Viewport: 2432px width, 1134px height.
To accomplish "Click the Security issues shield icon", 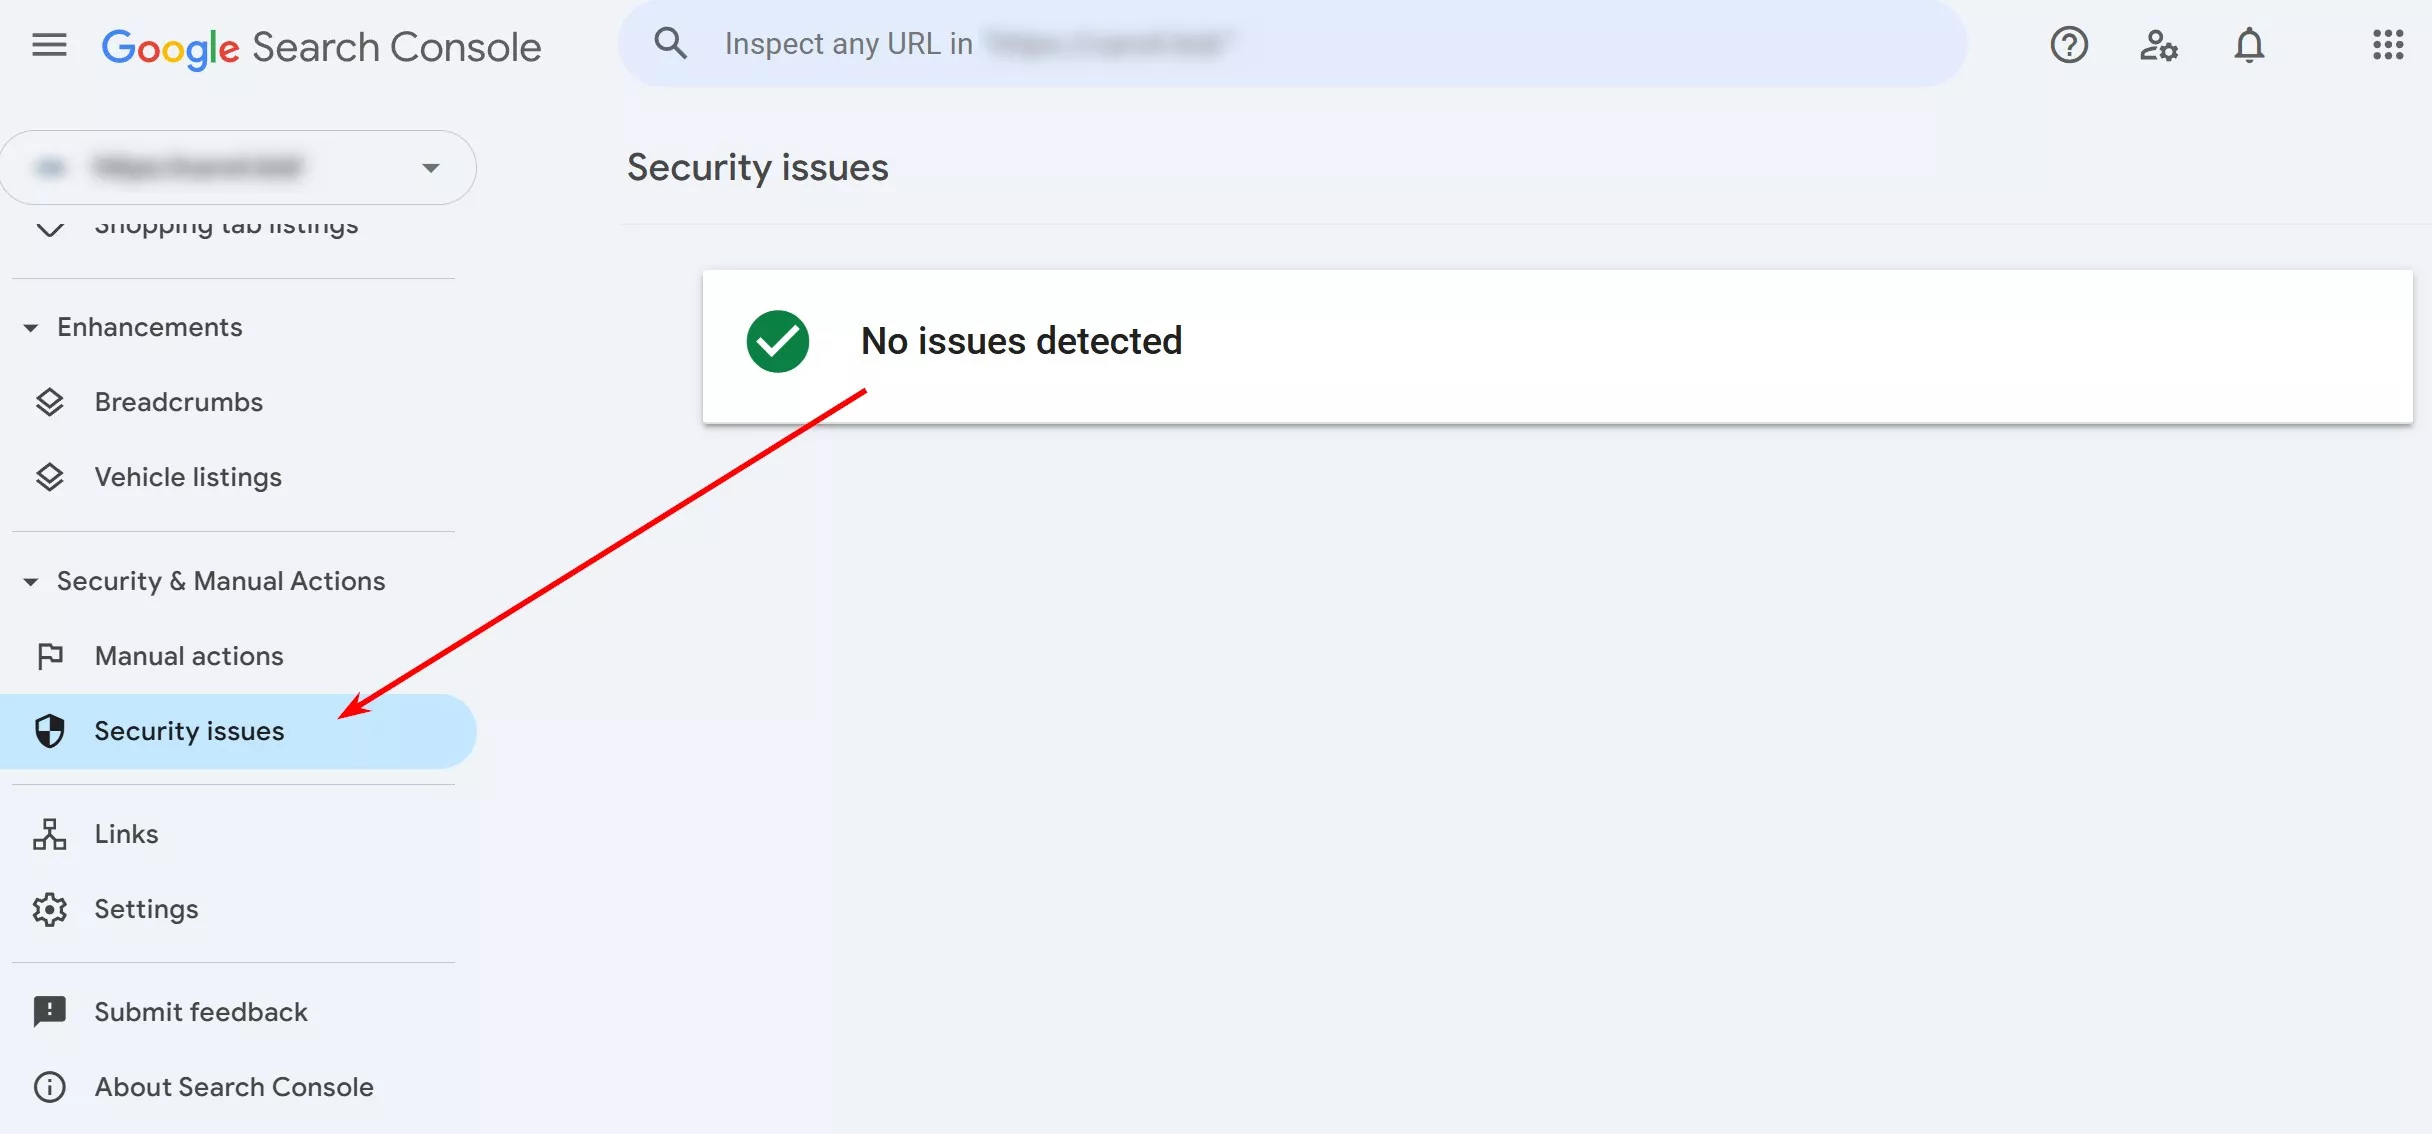I will pos(49,731).
